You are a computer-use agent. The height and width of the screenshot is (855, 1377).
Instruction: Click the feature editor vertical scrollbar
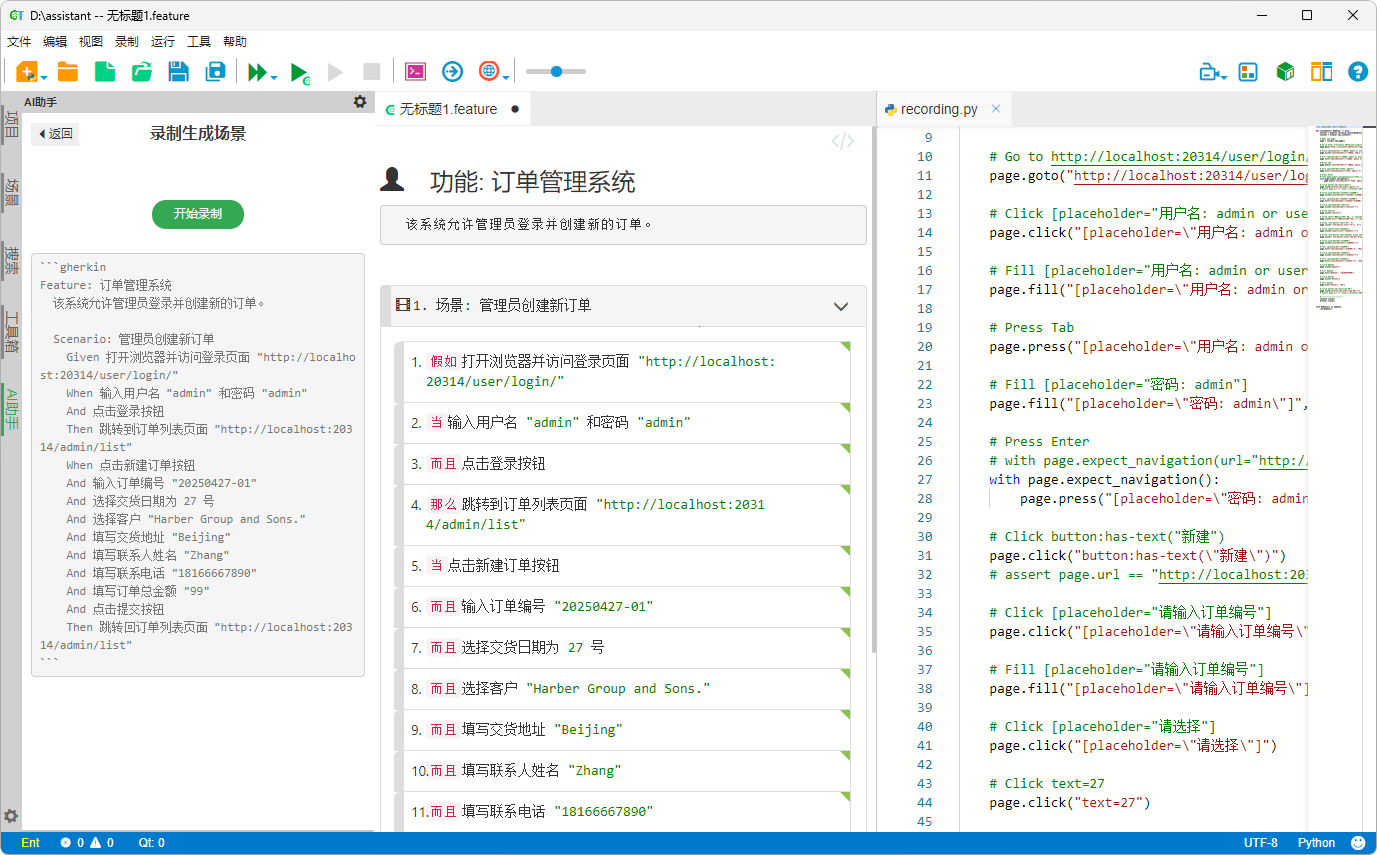(872, 390)
